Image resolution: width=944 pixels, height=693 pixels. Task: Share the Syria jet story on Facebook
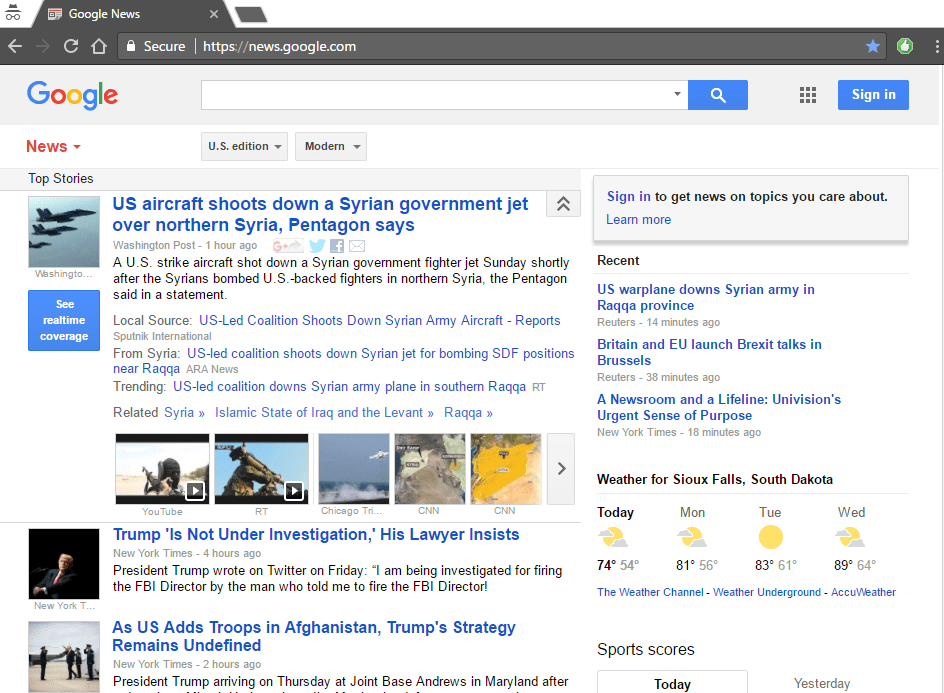(x=335, y=245)
